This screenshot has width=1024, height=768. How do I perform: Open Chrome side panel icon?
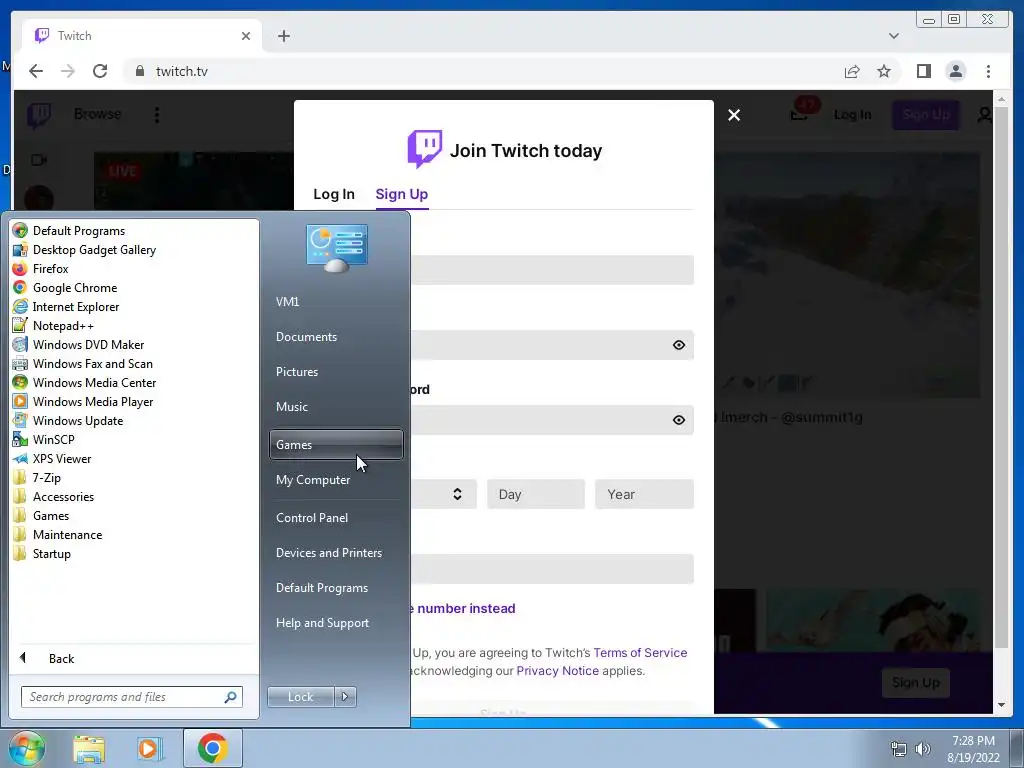tap(923, 71)
